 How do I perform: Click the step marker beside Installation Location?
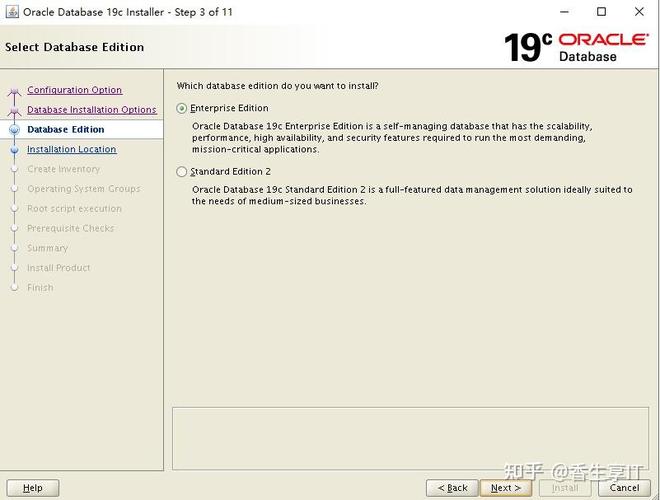[x=14, y=150]
